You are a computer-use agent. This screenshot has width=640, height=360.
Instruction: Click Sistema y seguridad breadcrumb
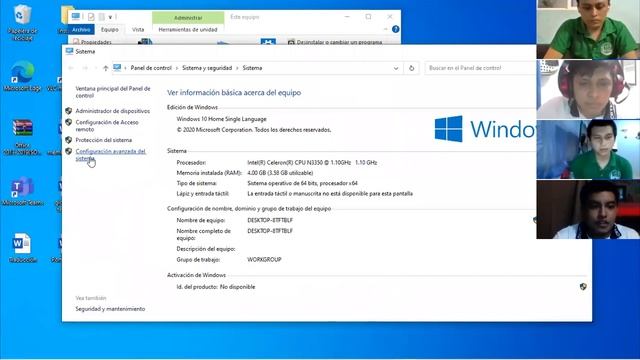click(x=207, y=68)
